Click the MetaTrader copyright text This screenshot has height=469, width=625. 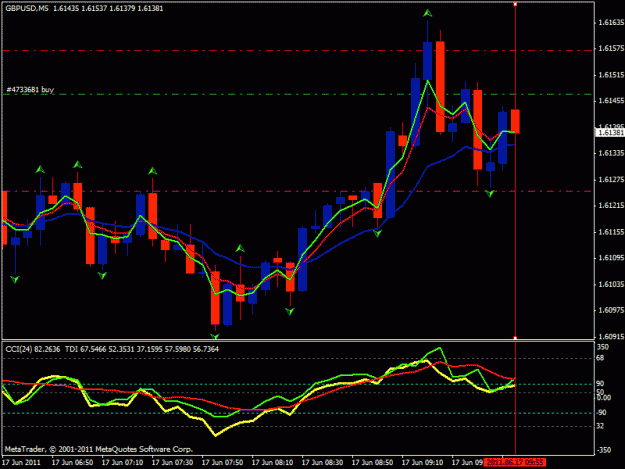click(99, 449)
